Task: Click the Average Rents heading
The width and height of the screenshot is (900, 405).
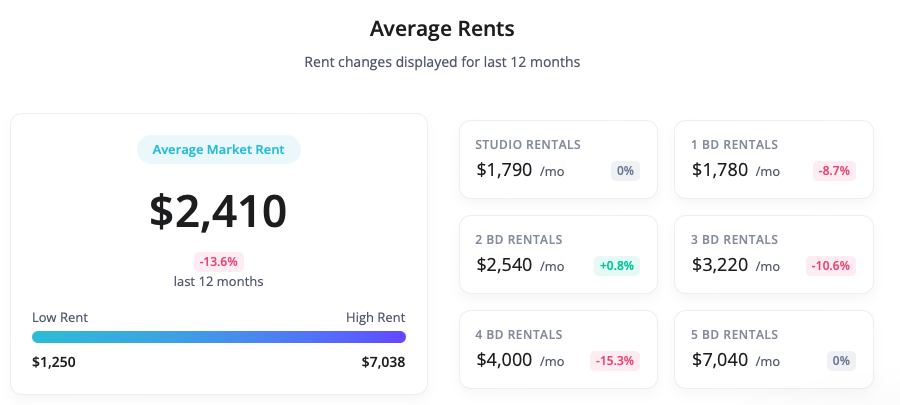Action: pyautogui.click(x=442, y=28)
